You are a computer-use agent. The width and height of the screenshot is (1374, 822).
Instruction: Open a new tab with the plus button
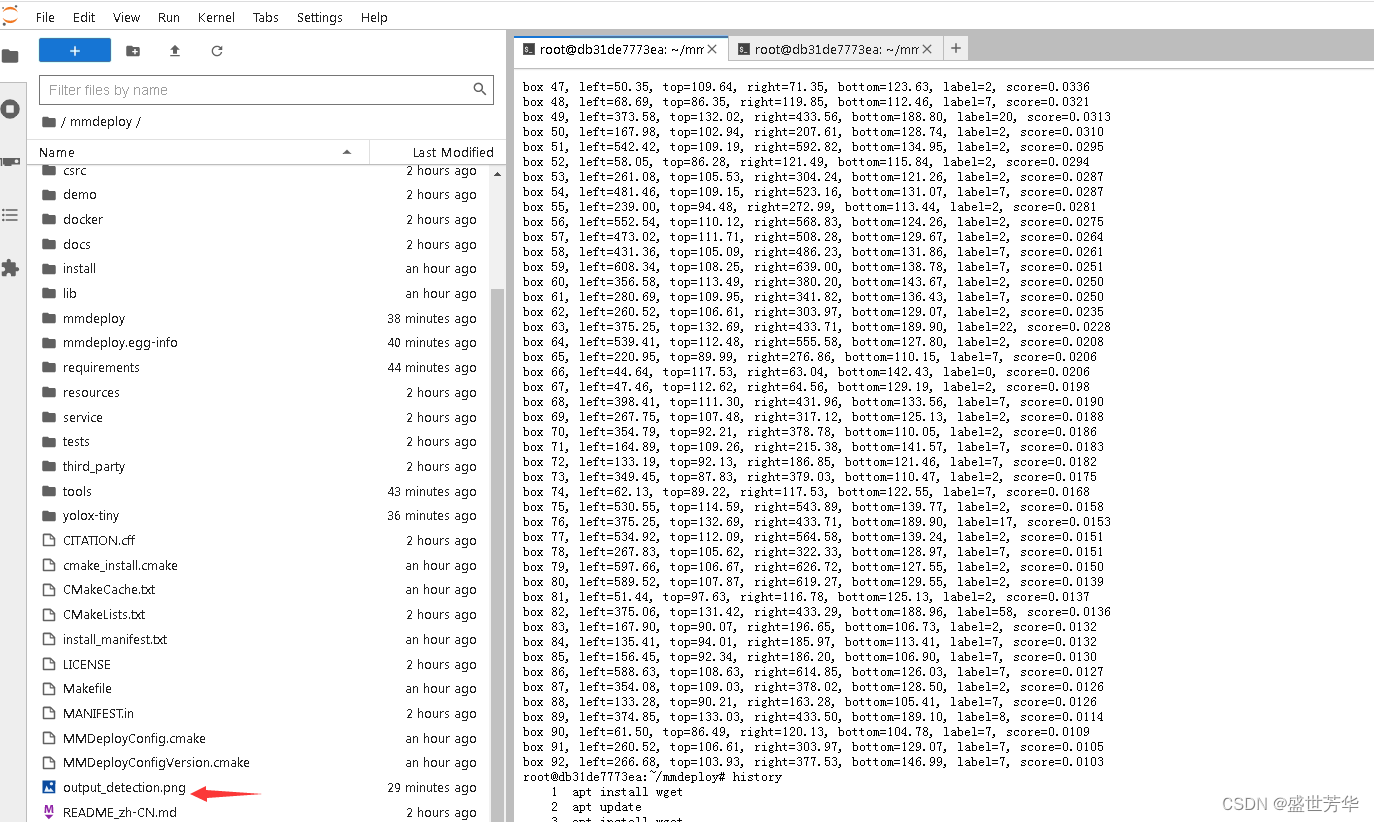tap(956, 47)
